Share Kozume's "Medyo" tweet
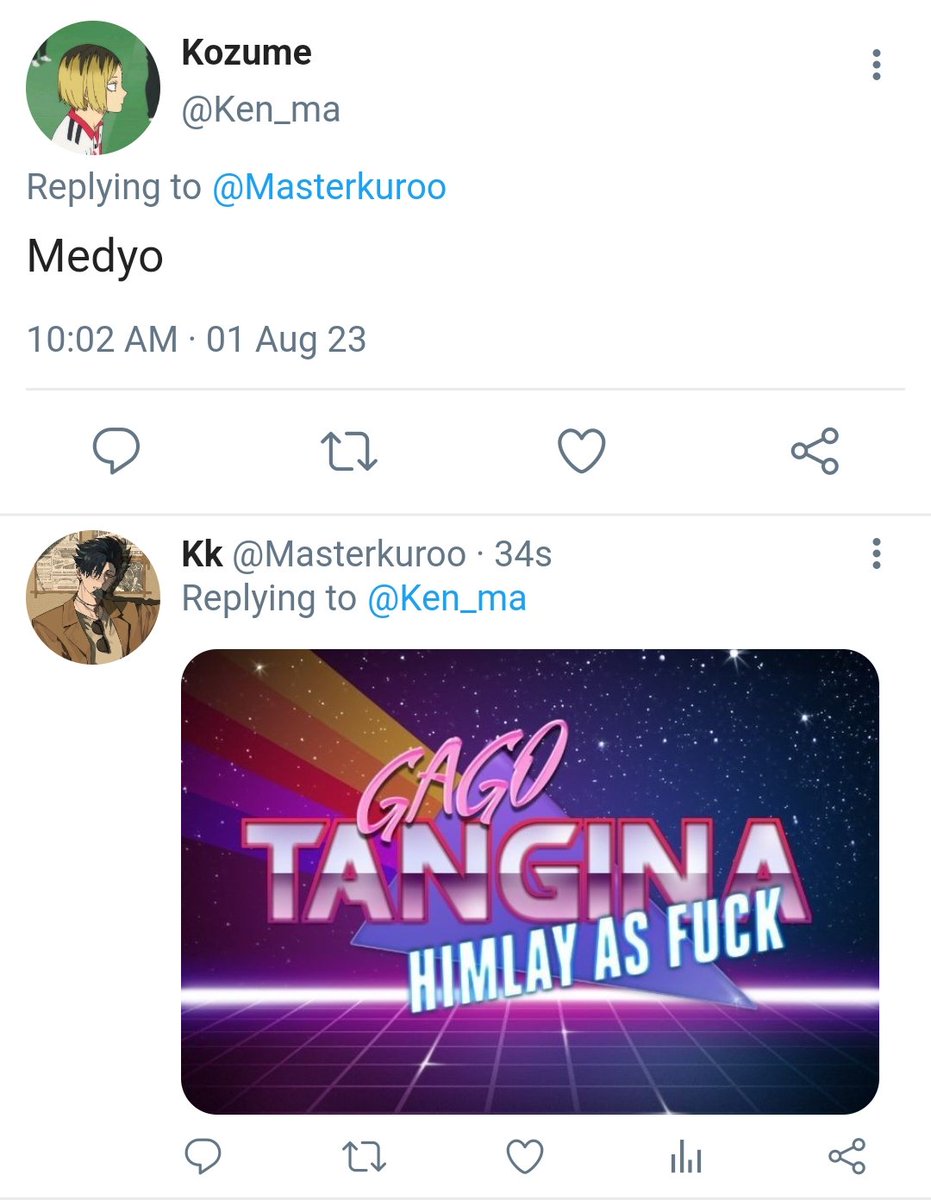Screen dimensions: 931x1200 [x=815, y=452]
